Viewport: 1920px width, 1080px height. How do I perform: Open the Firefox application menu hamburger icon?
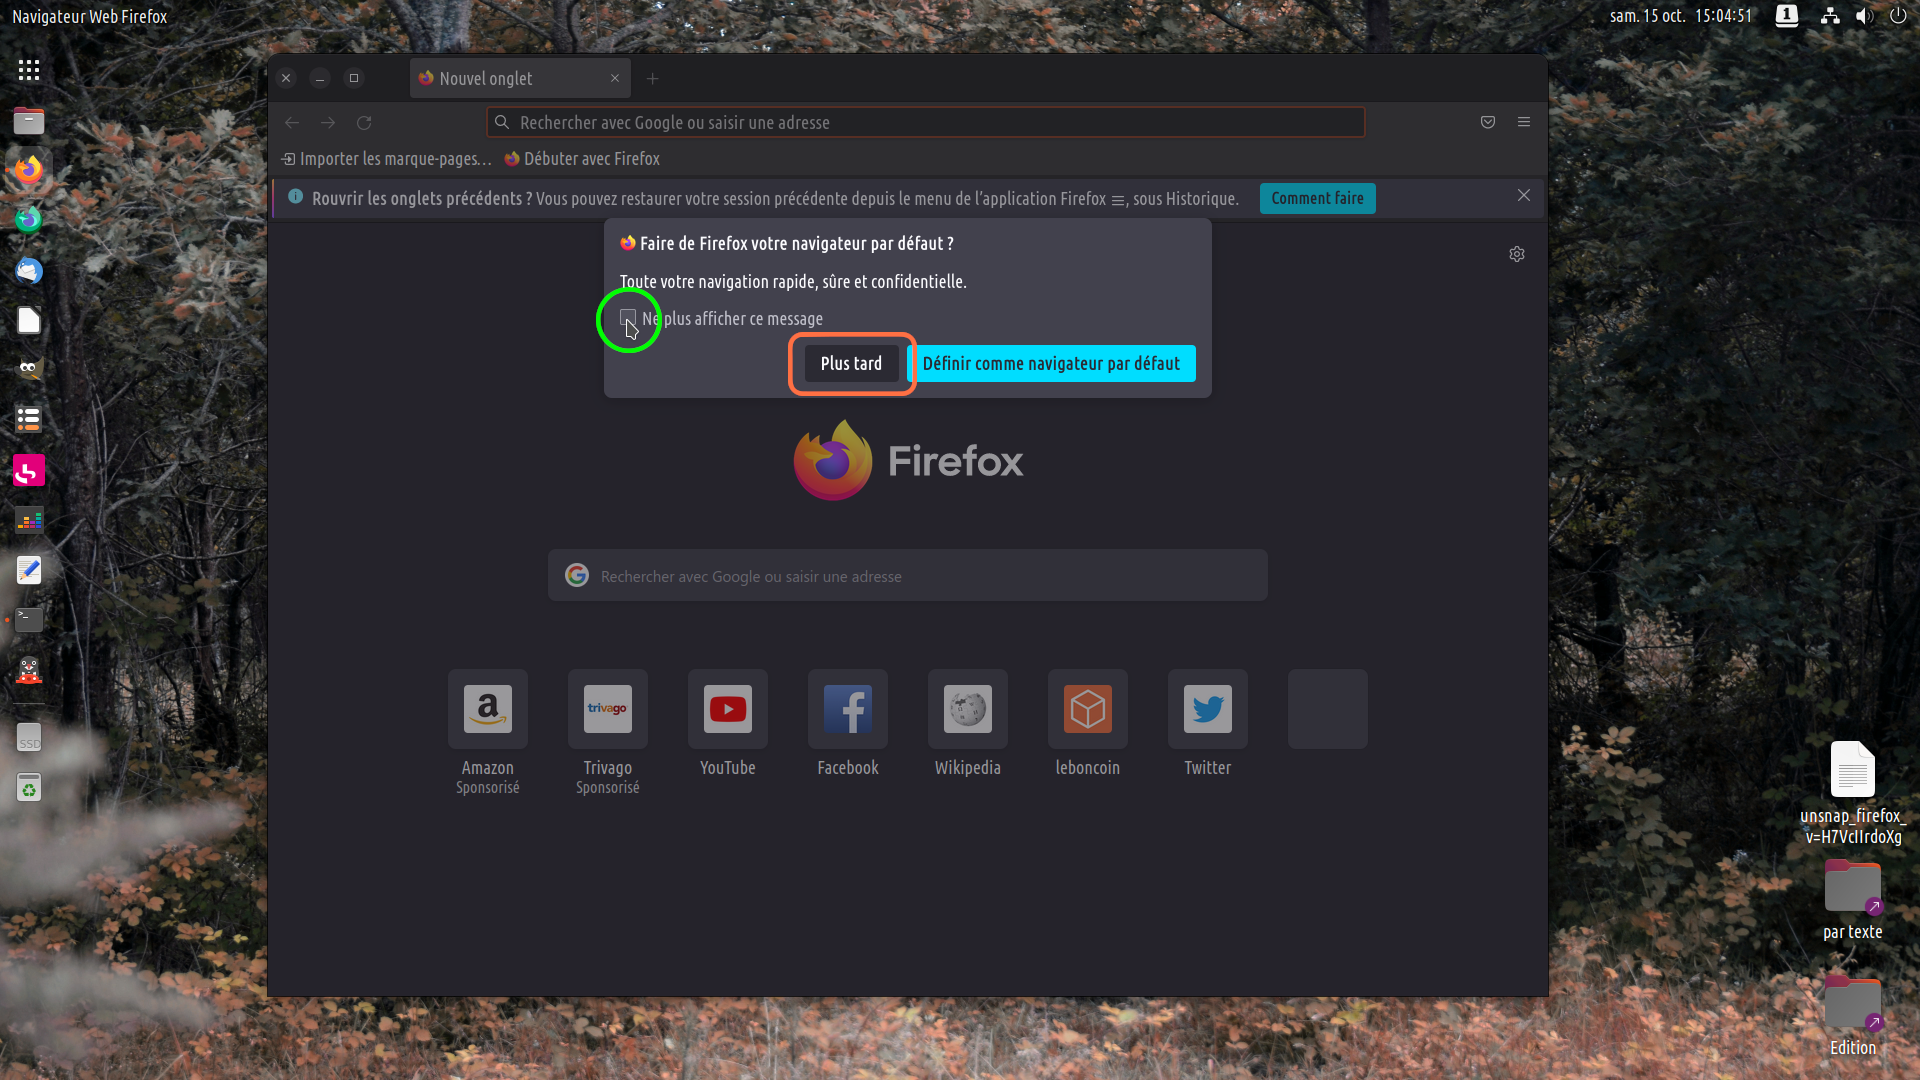tap(1524, 122)
